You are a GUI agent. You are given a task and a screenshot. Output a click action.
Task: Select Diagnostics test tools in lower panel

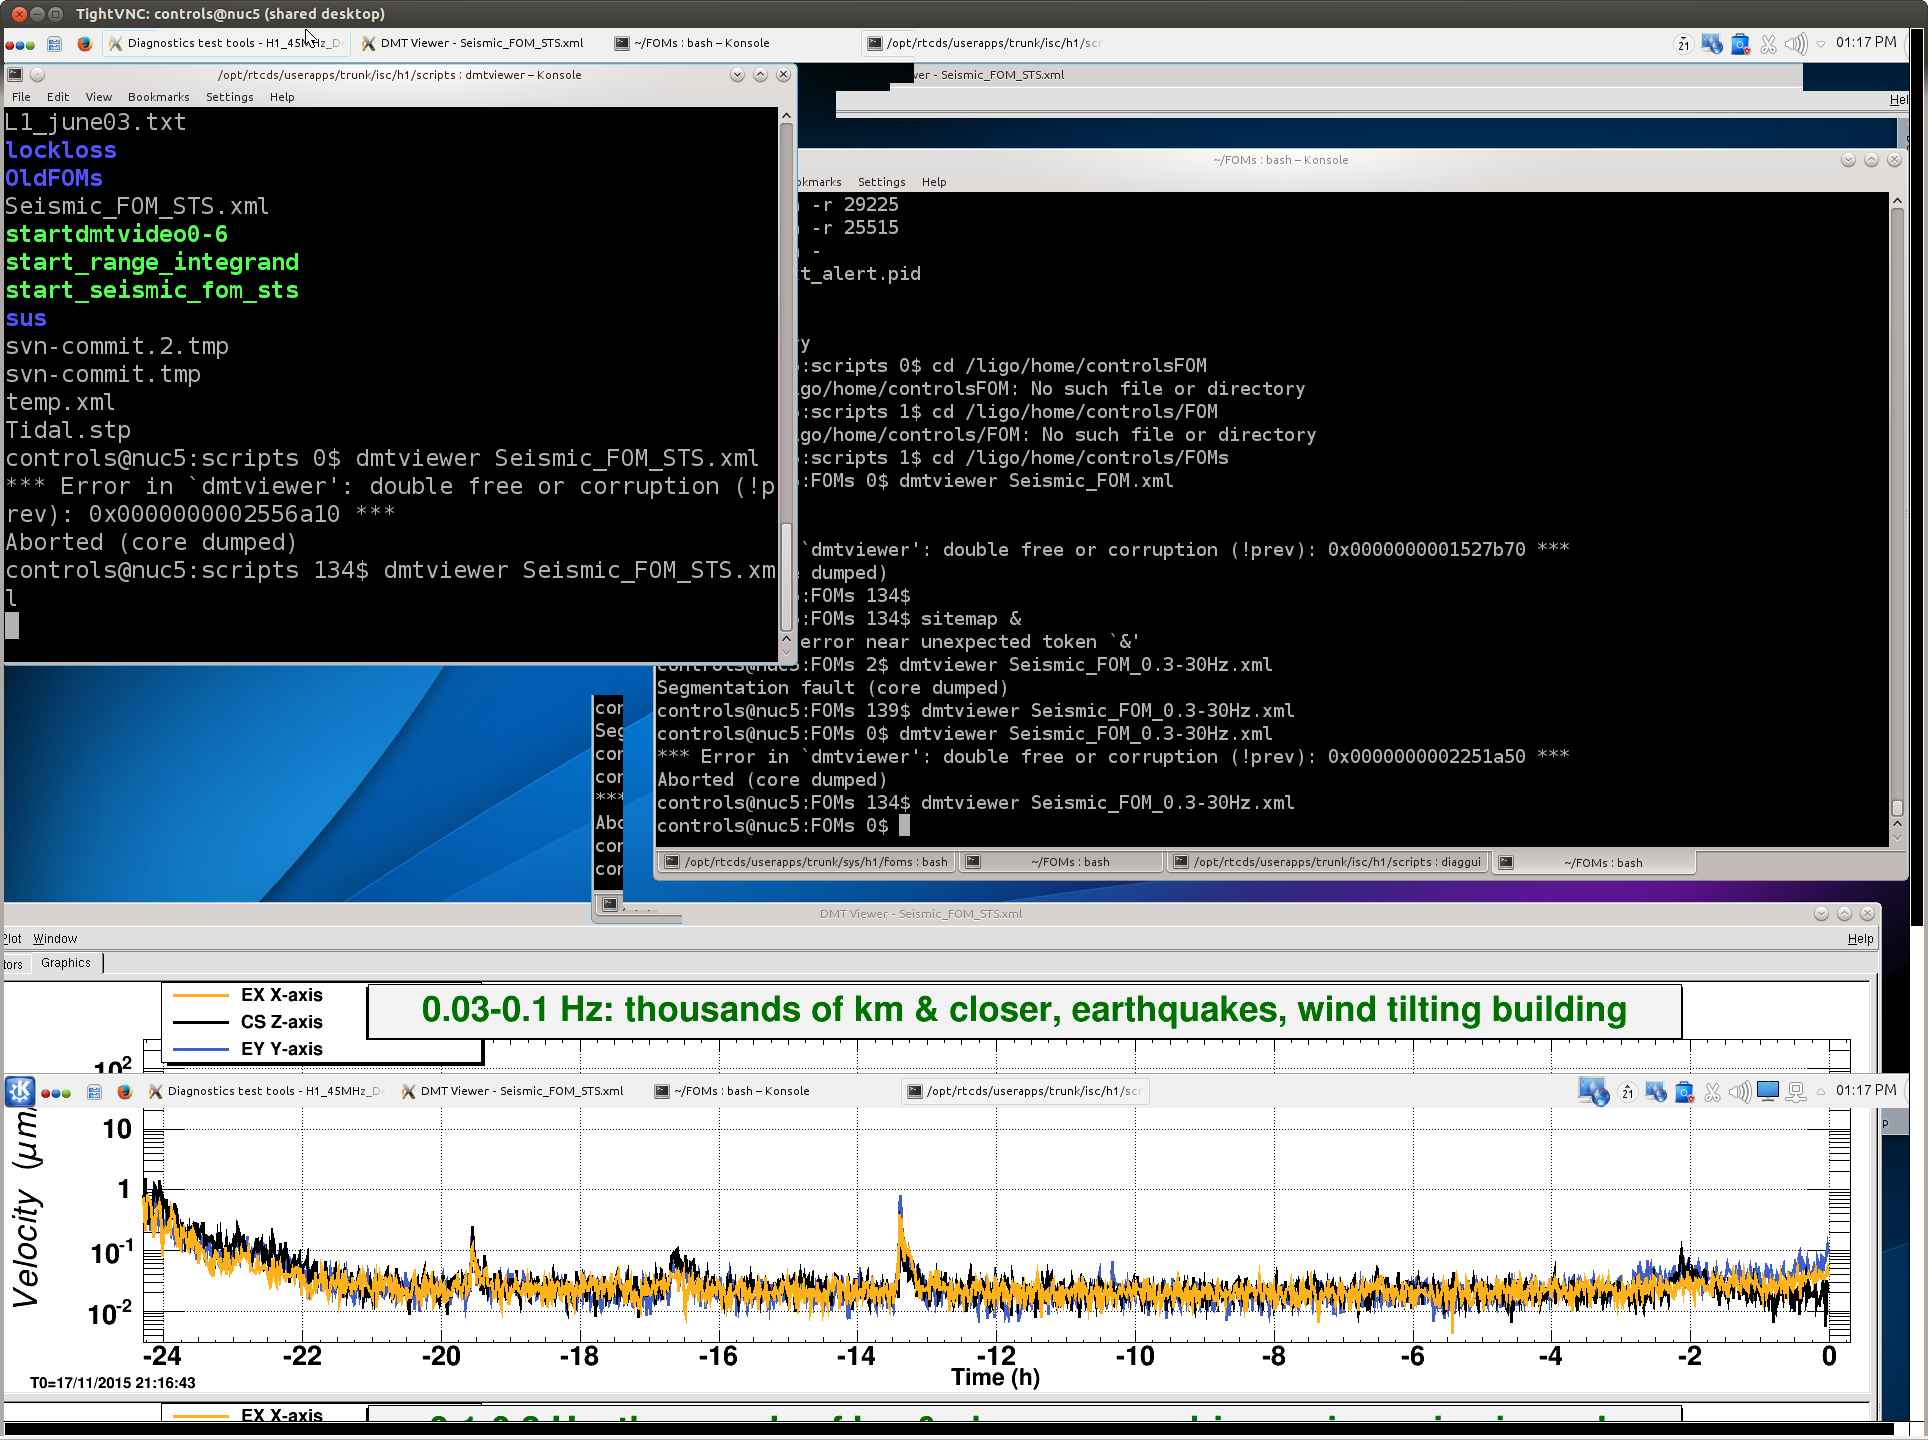[266, 1091]
